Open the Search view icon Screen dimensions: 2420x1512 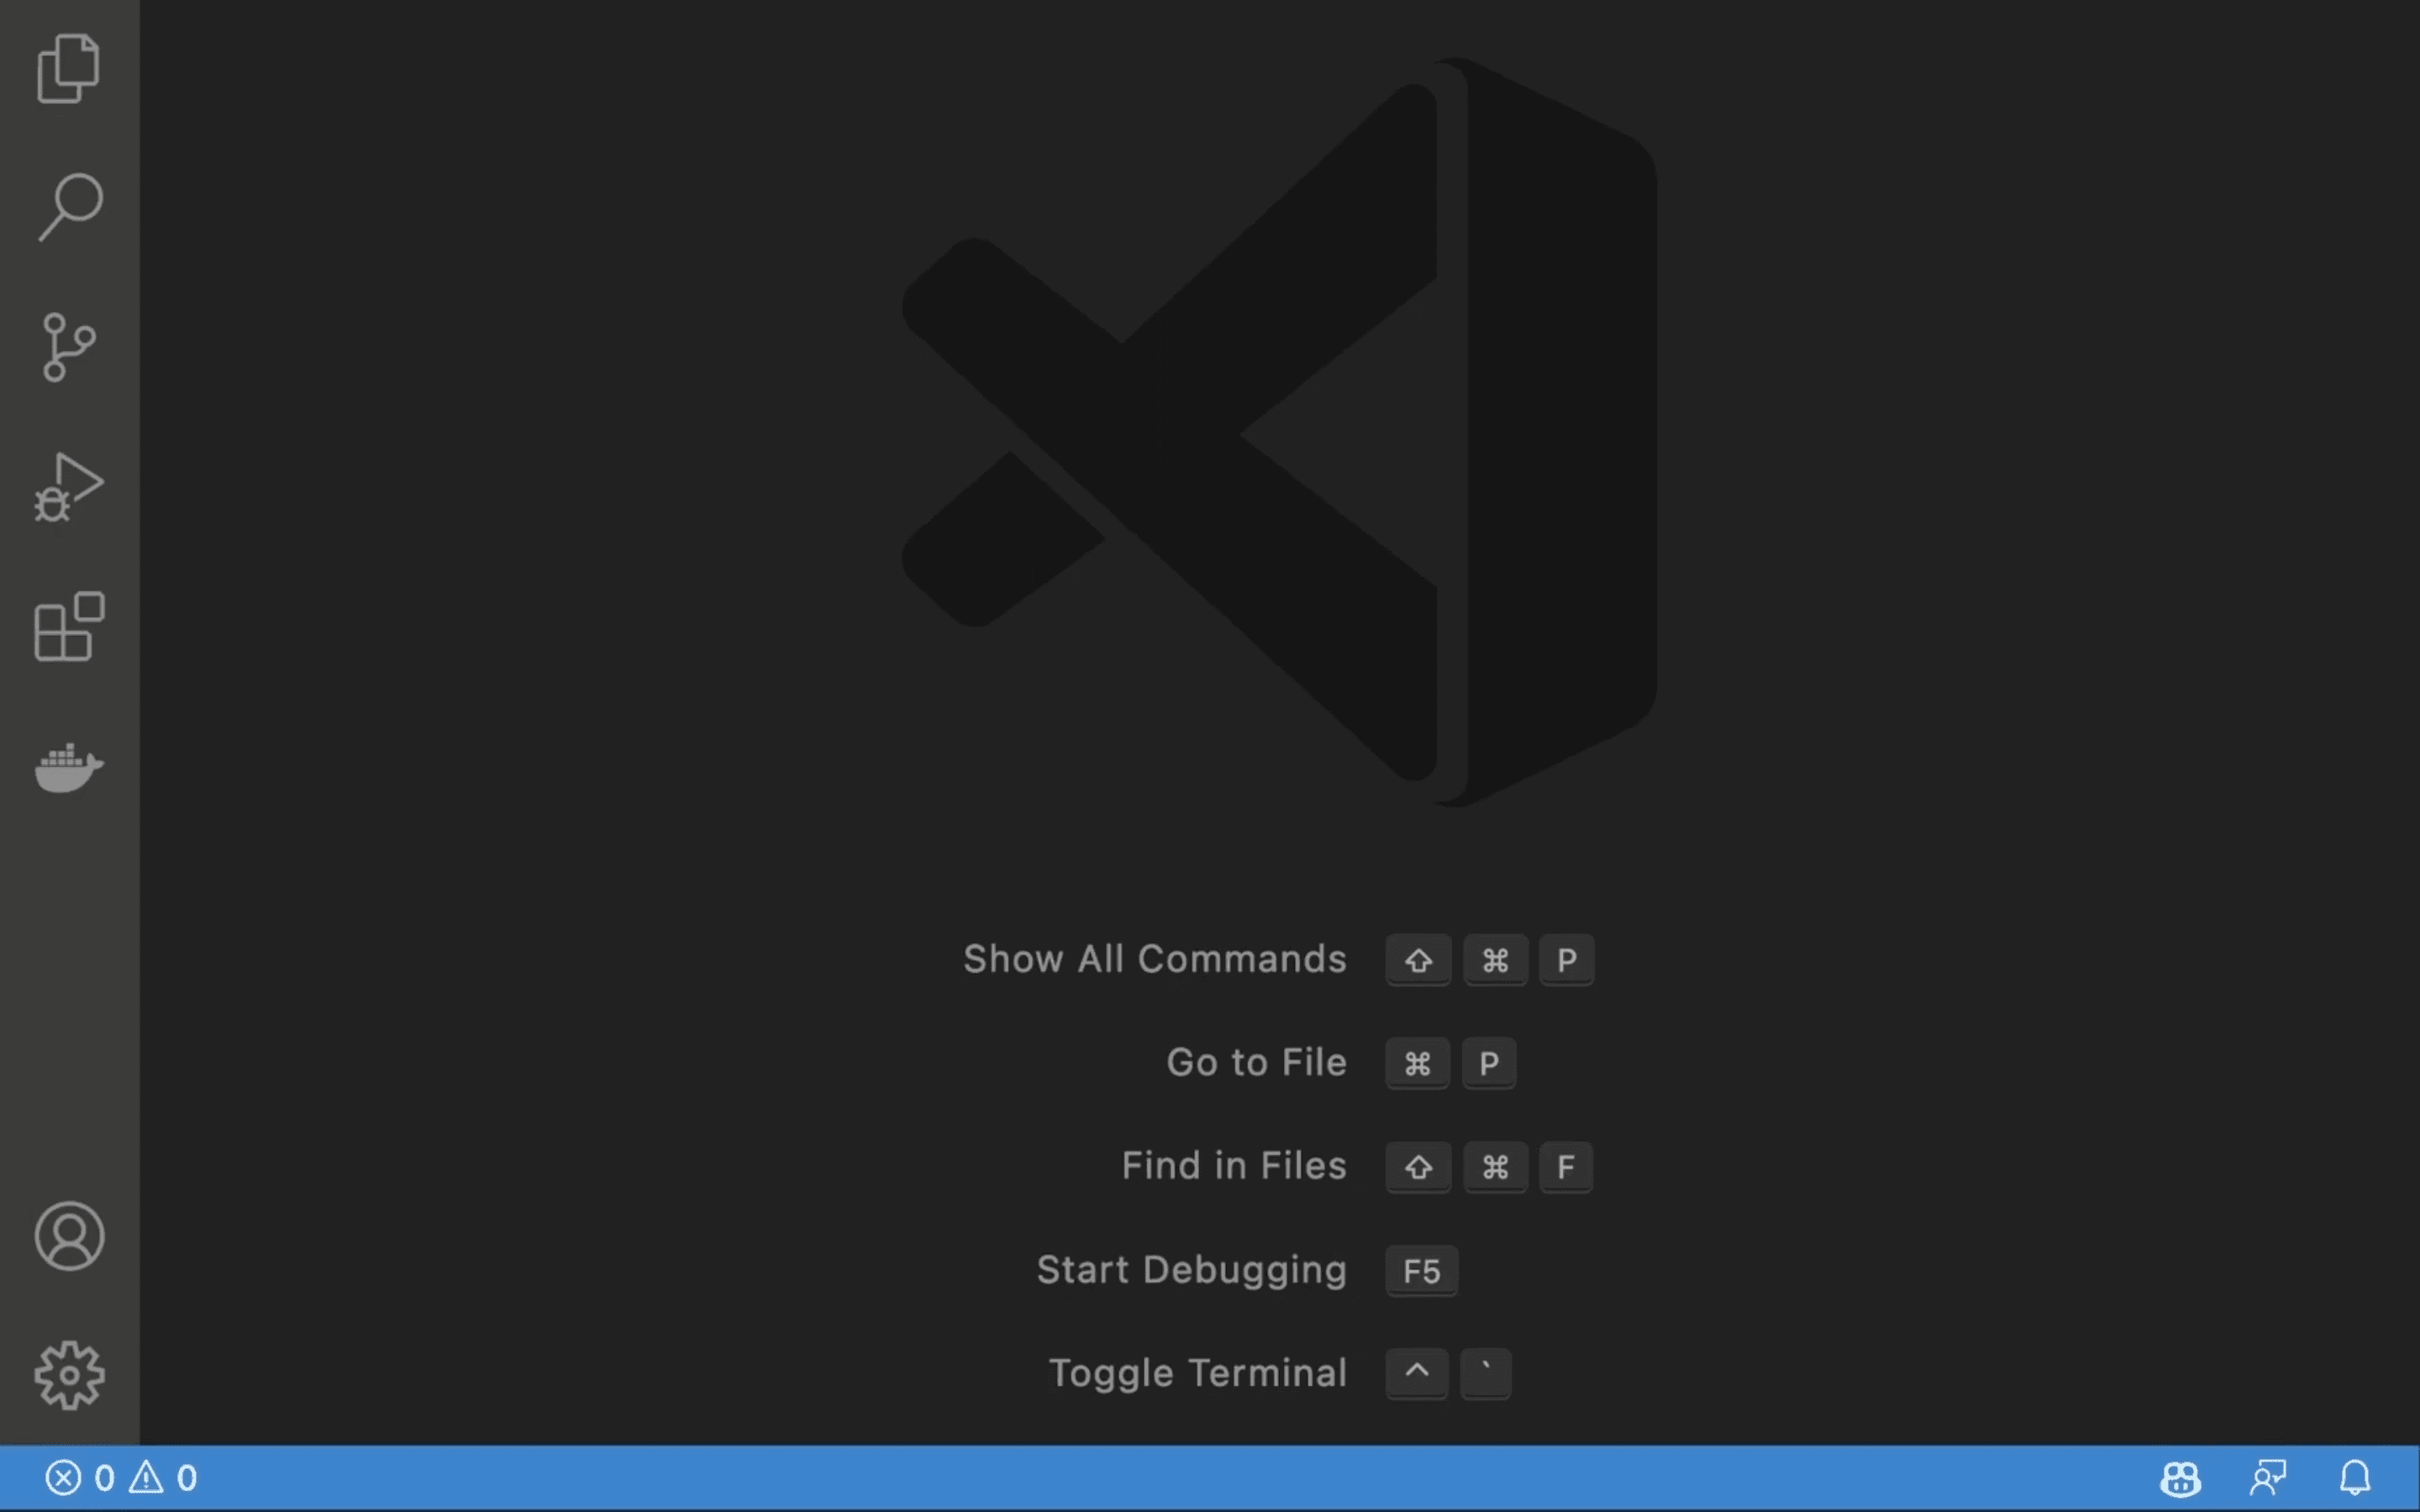tap(69, 207)
